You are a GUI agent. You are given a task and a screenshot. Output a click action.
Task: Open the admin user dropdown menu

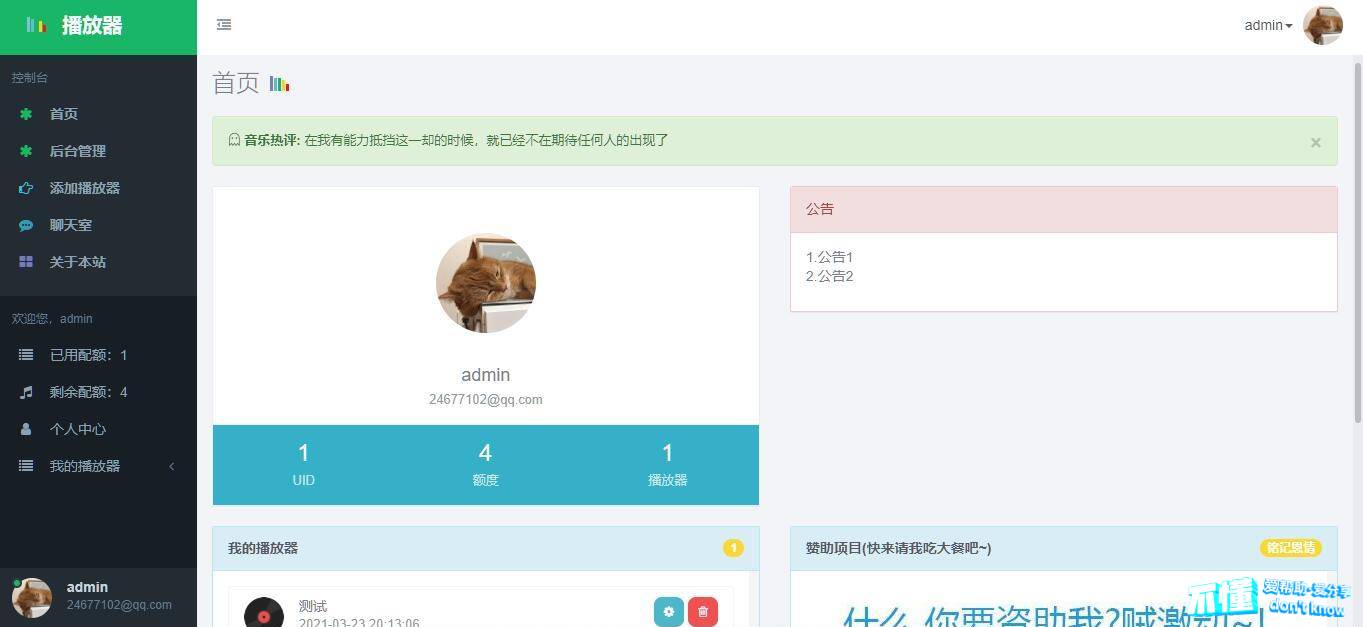(x=1267, y=26)
